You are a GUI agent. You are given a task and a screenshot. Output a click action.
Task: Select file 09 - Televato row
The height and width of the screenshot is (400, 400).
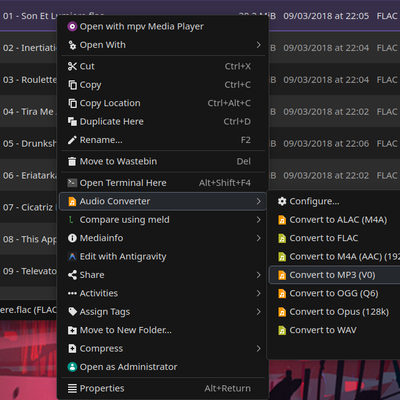pos(29,271)
